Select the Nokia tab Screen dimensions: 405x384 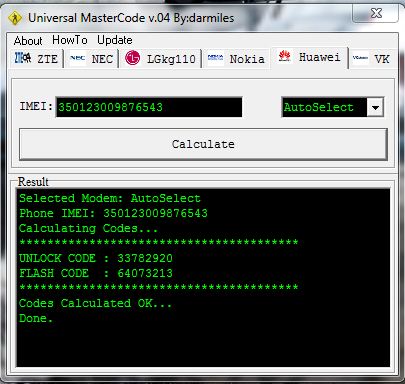[x=236, y=59]
